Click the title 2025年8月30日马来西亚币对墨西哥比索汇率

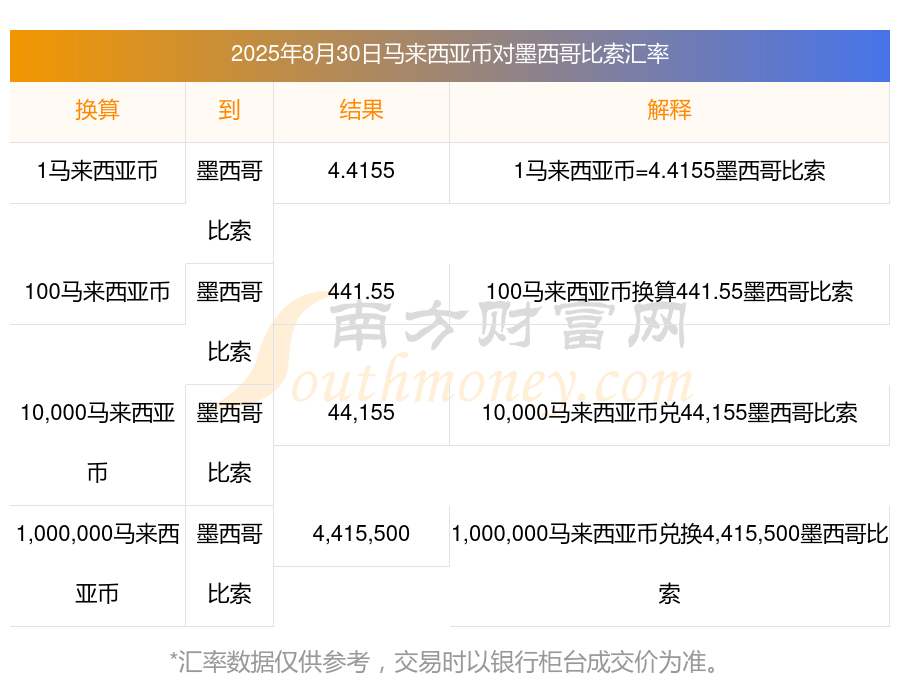point(449,54)
